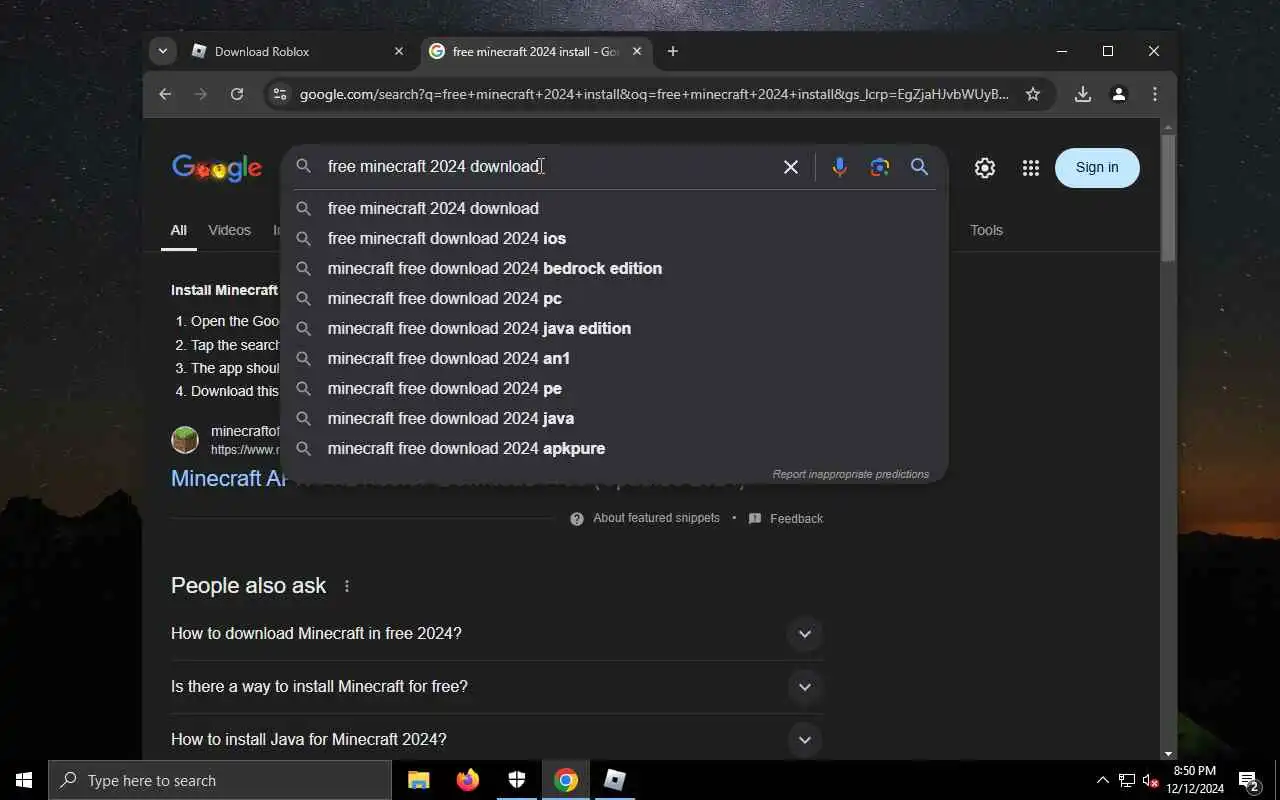Viewport: 1280px width, 800px height.
Task: Show hidden system tray icons
Action: (1102, 780)
